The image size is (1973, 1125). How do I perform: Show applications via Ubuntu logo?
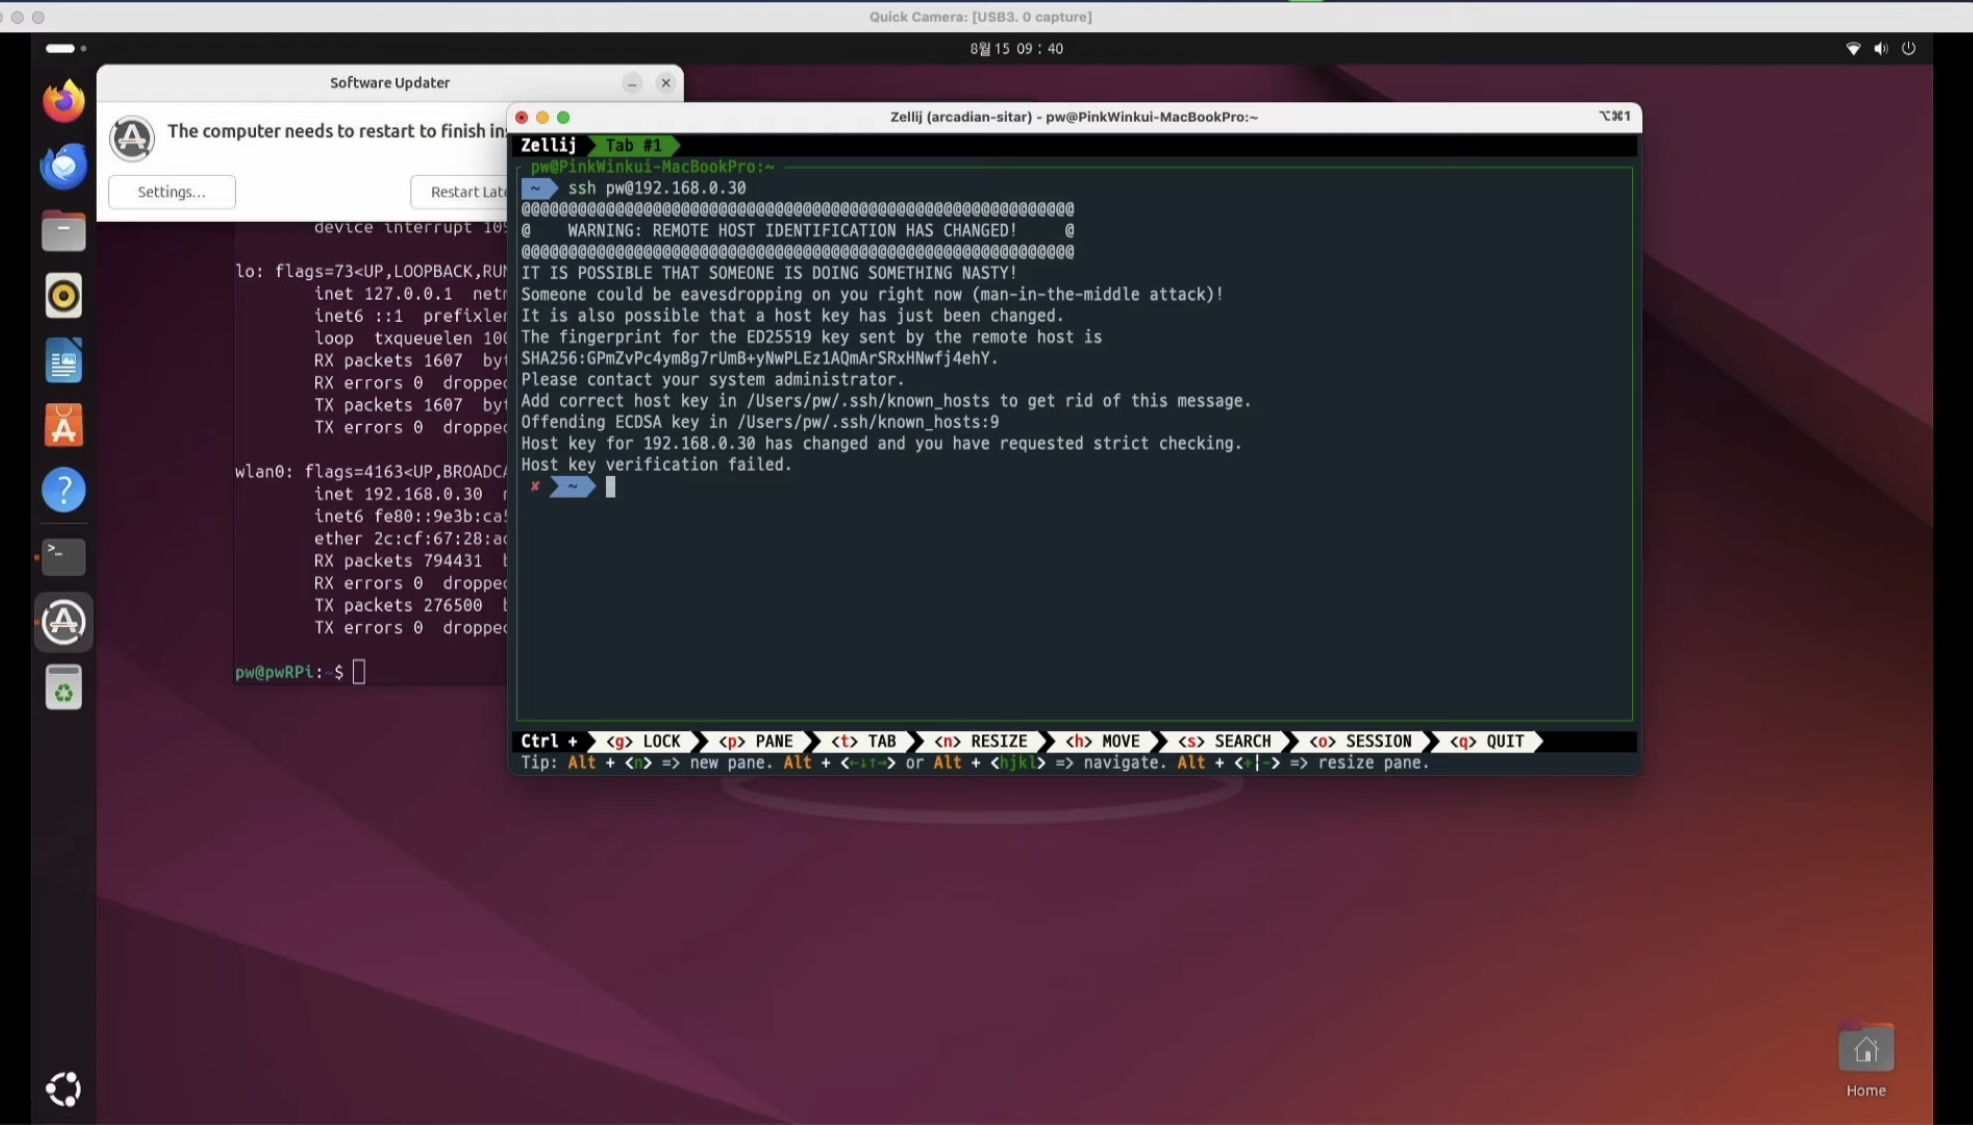[63, 1089]
